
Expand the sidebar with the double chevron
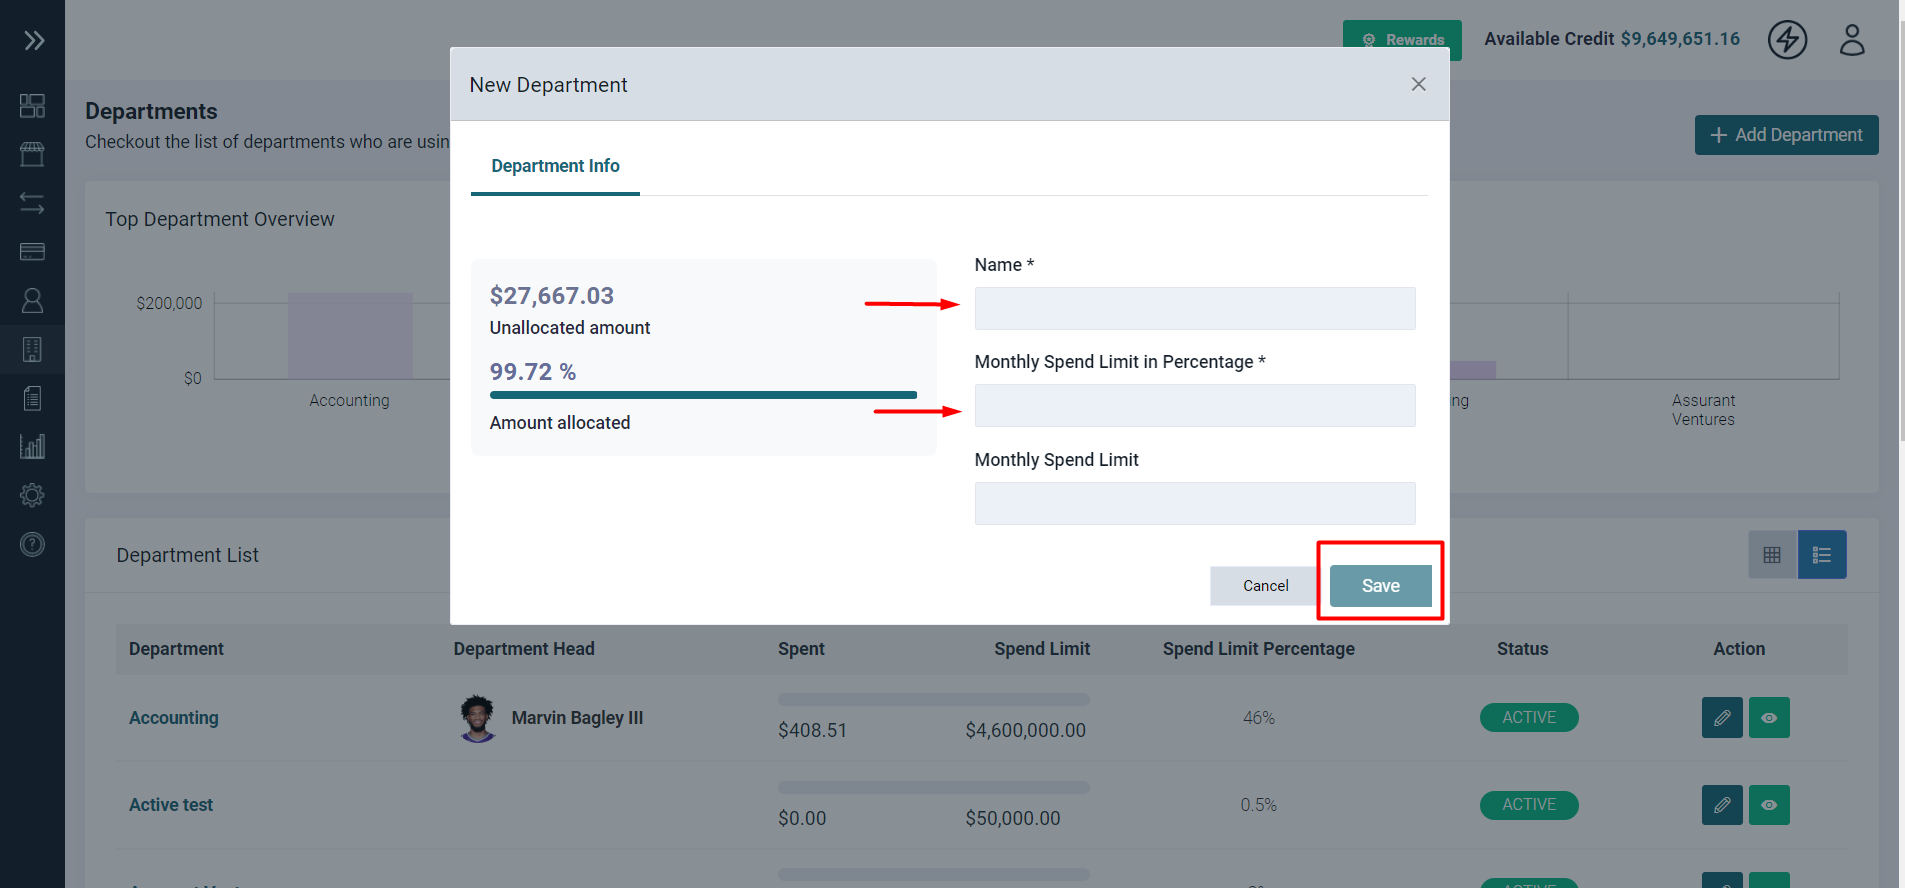34,40
